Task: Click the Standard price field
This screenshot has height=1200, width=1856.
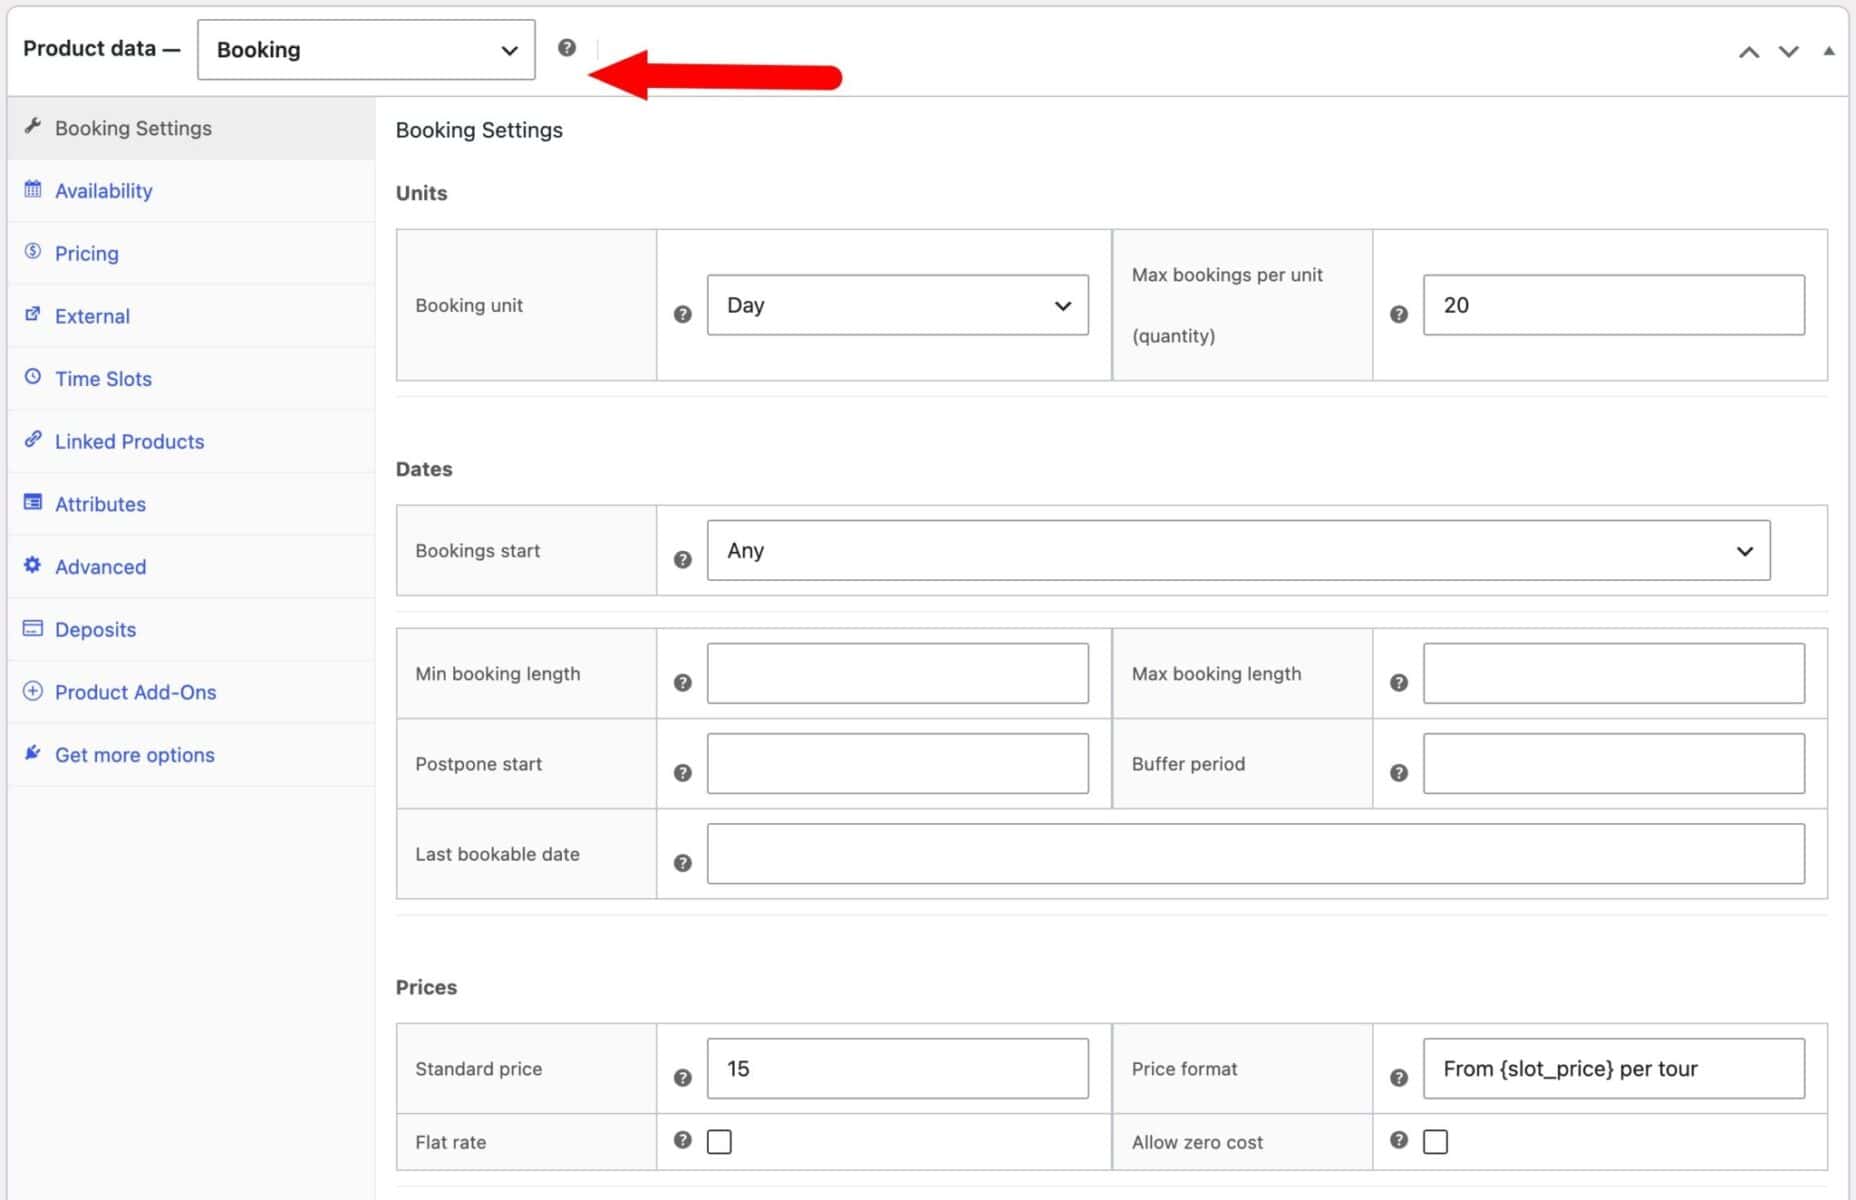Action: (897, 1068)
